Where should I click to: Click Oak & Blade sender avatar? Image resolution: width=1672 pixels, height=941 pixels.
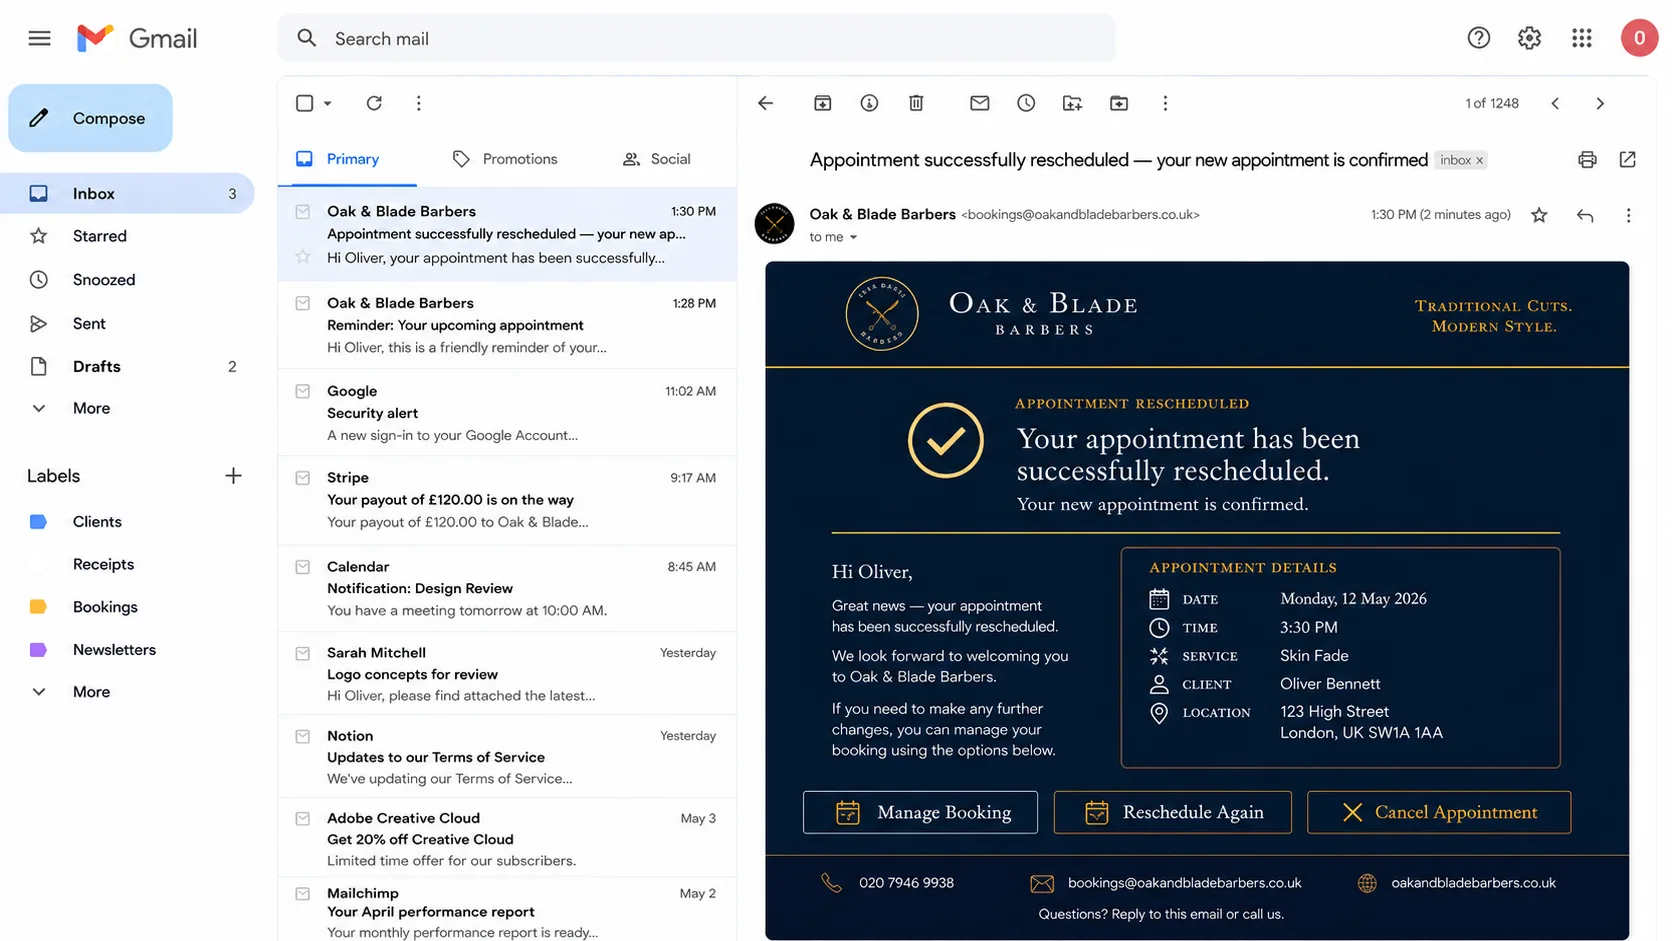(x=774, y=223)
